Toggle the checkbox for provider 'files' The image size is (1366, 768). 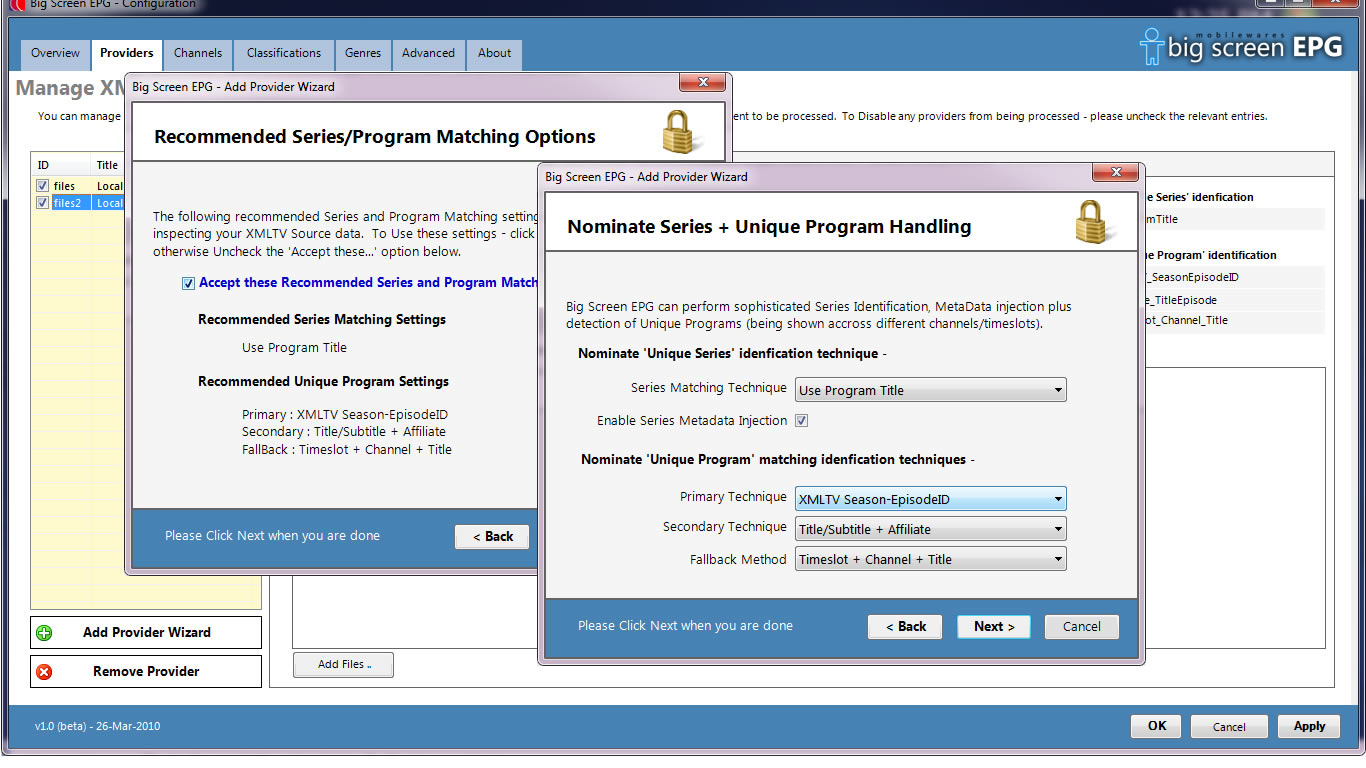(x=42, y=186)
